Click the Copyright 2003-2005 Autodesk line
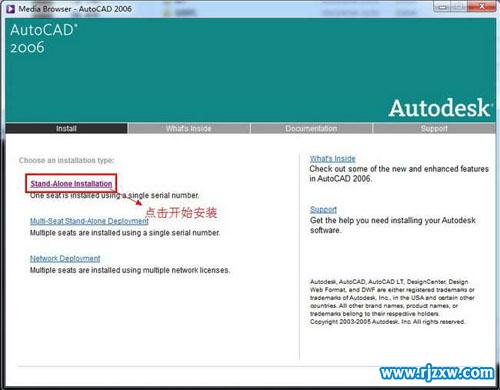 [x=387, y=322]
